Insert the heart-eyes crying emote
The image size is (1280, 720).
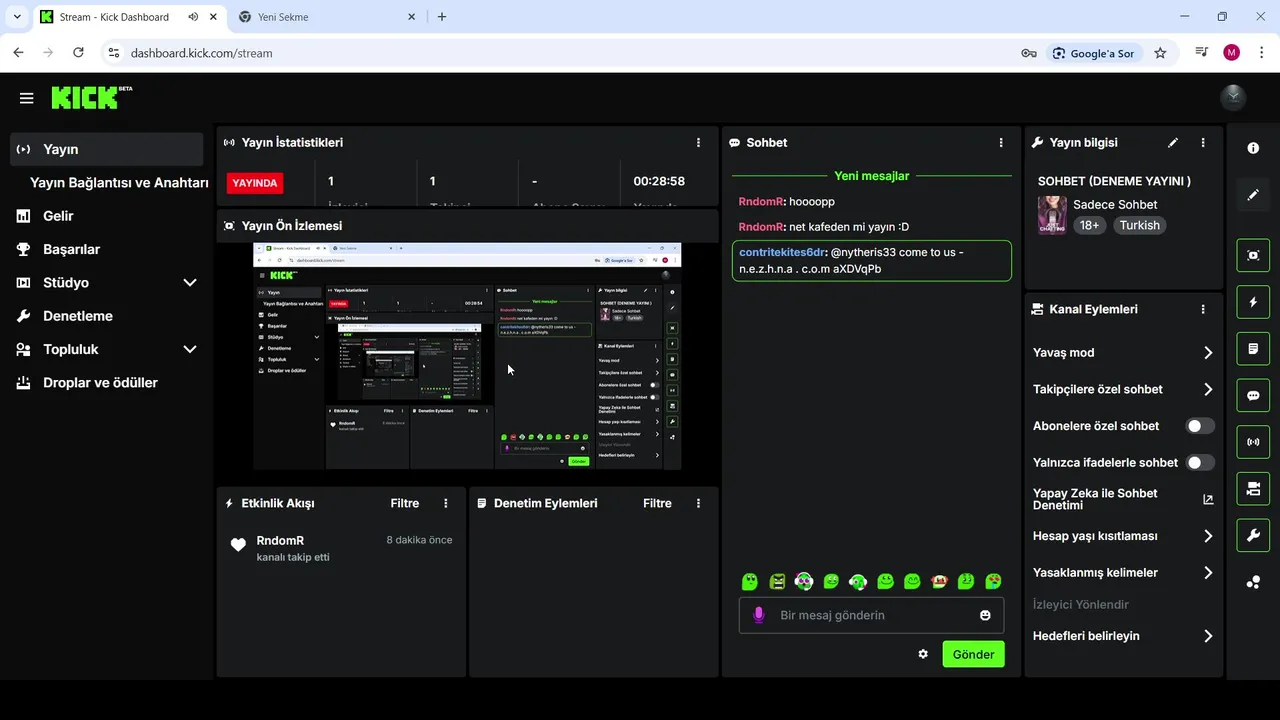click(993, 581)
